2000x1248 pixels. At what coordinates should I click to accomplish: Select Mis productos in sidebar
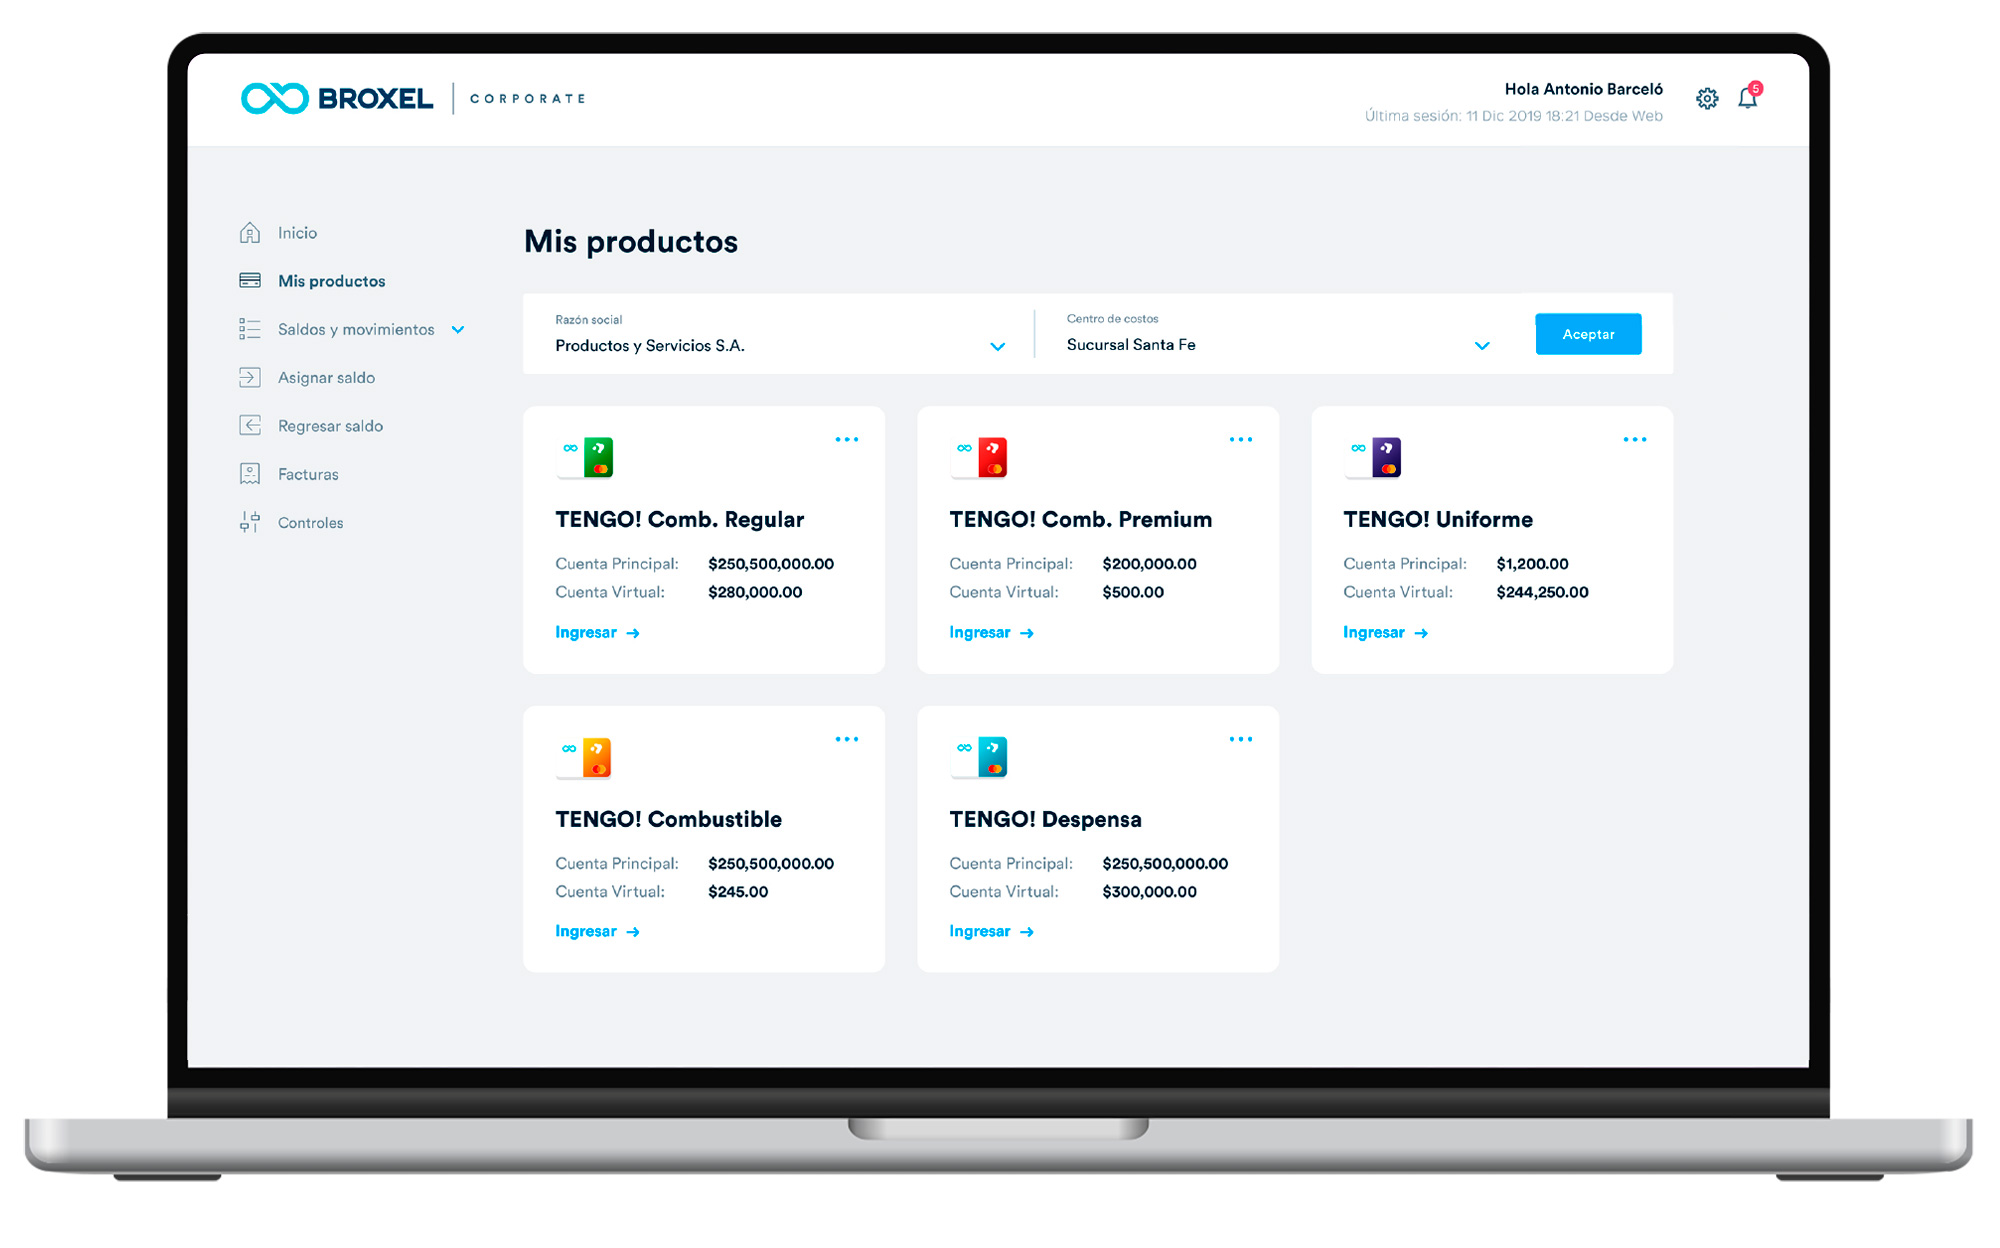[331, 281]
